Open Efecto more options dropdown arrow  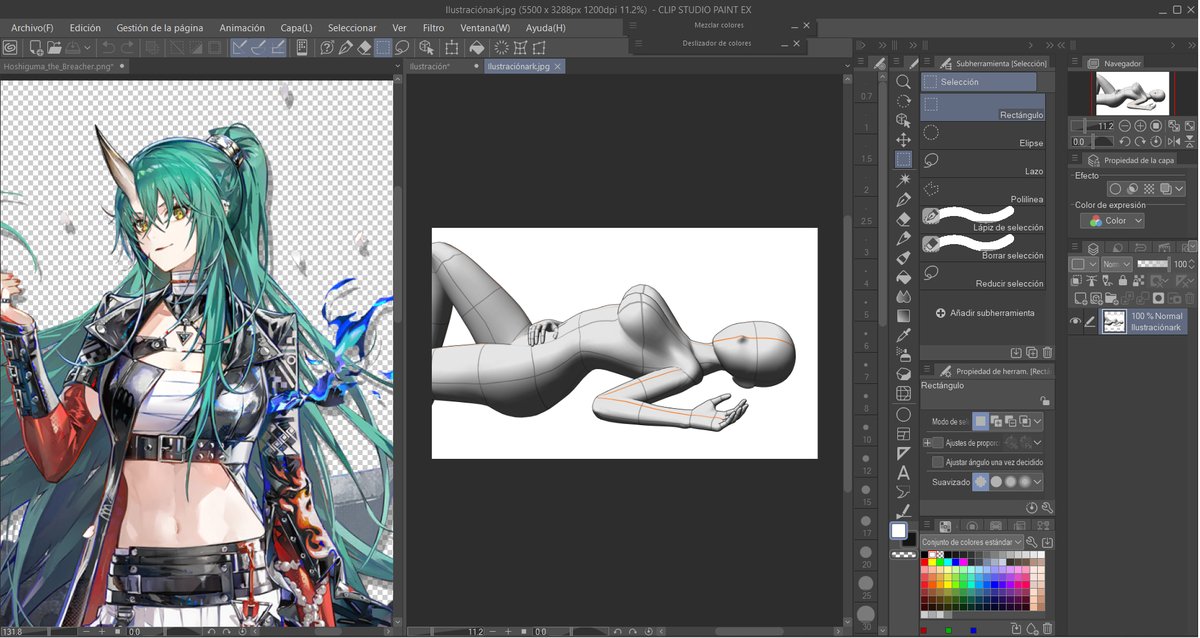(1179, 189)
